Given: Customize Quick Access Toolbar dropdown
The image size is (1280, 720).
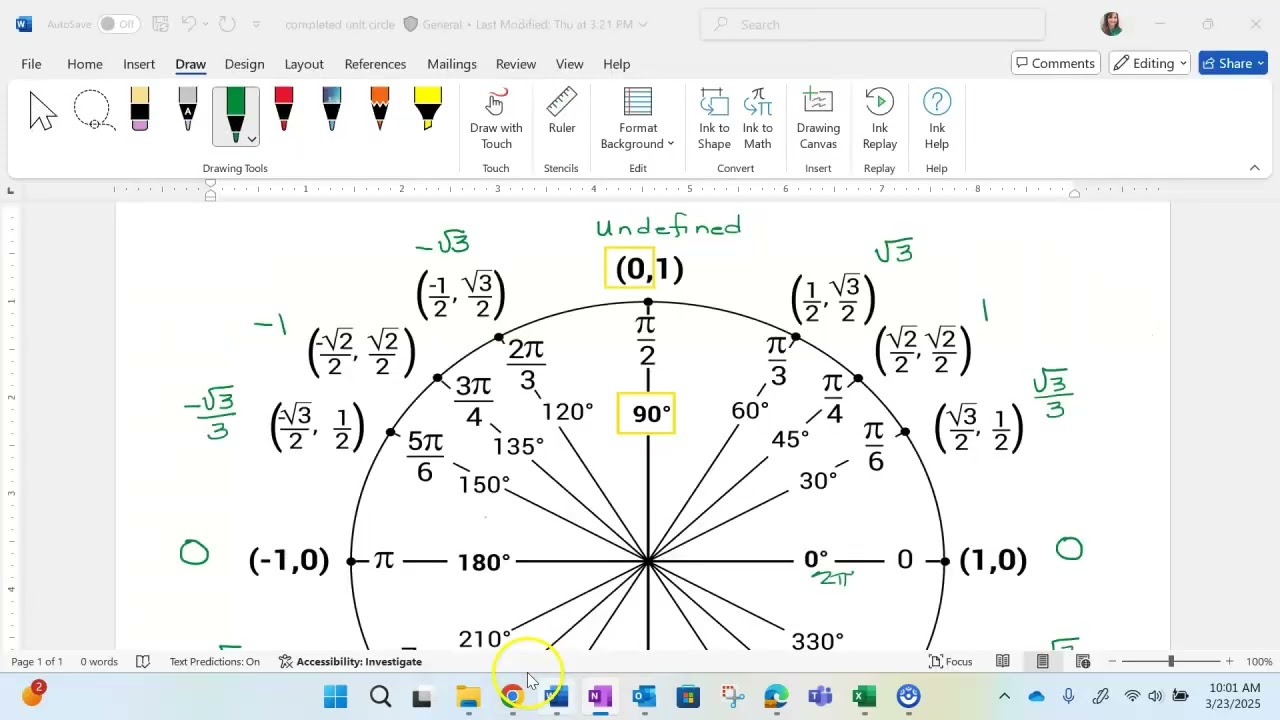Looking at the screenshot, I should click(257, 24).
